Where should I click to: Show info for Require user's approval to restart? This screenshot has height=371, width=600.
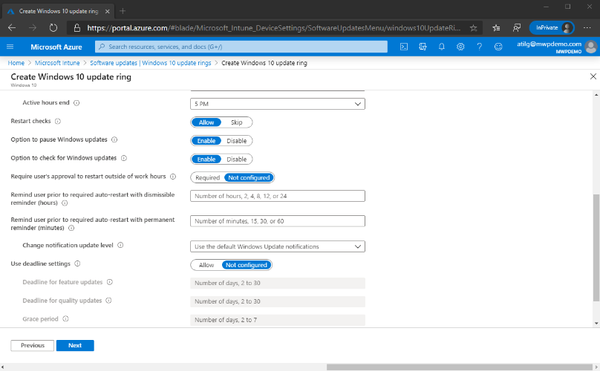tap(173, 176)
